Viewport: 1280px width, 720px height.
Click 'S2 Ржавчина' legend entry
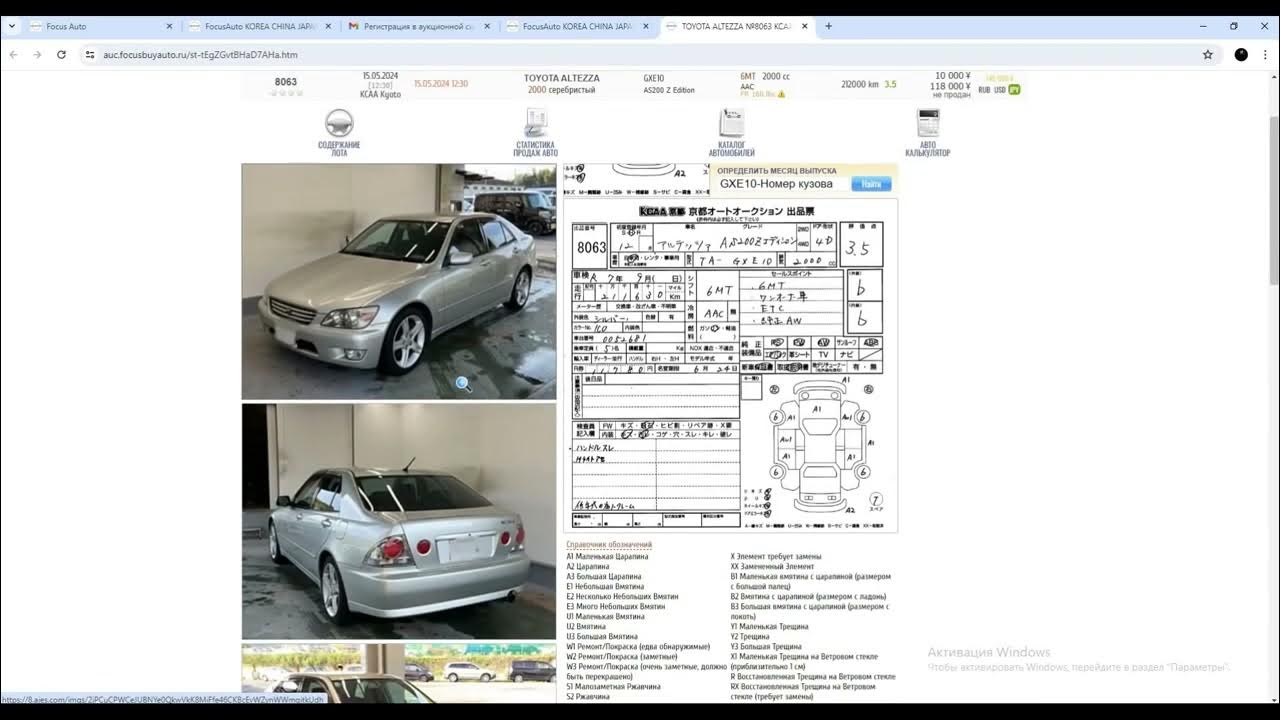587,696
